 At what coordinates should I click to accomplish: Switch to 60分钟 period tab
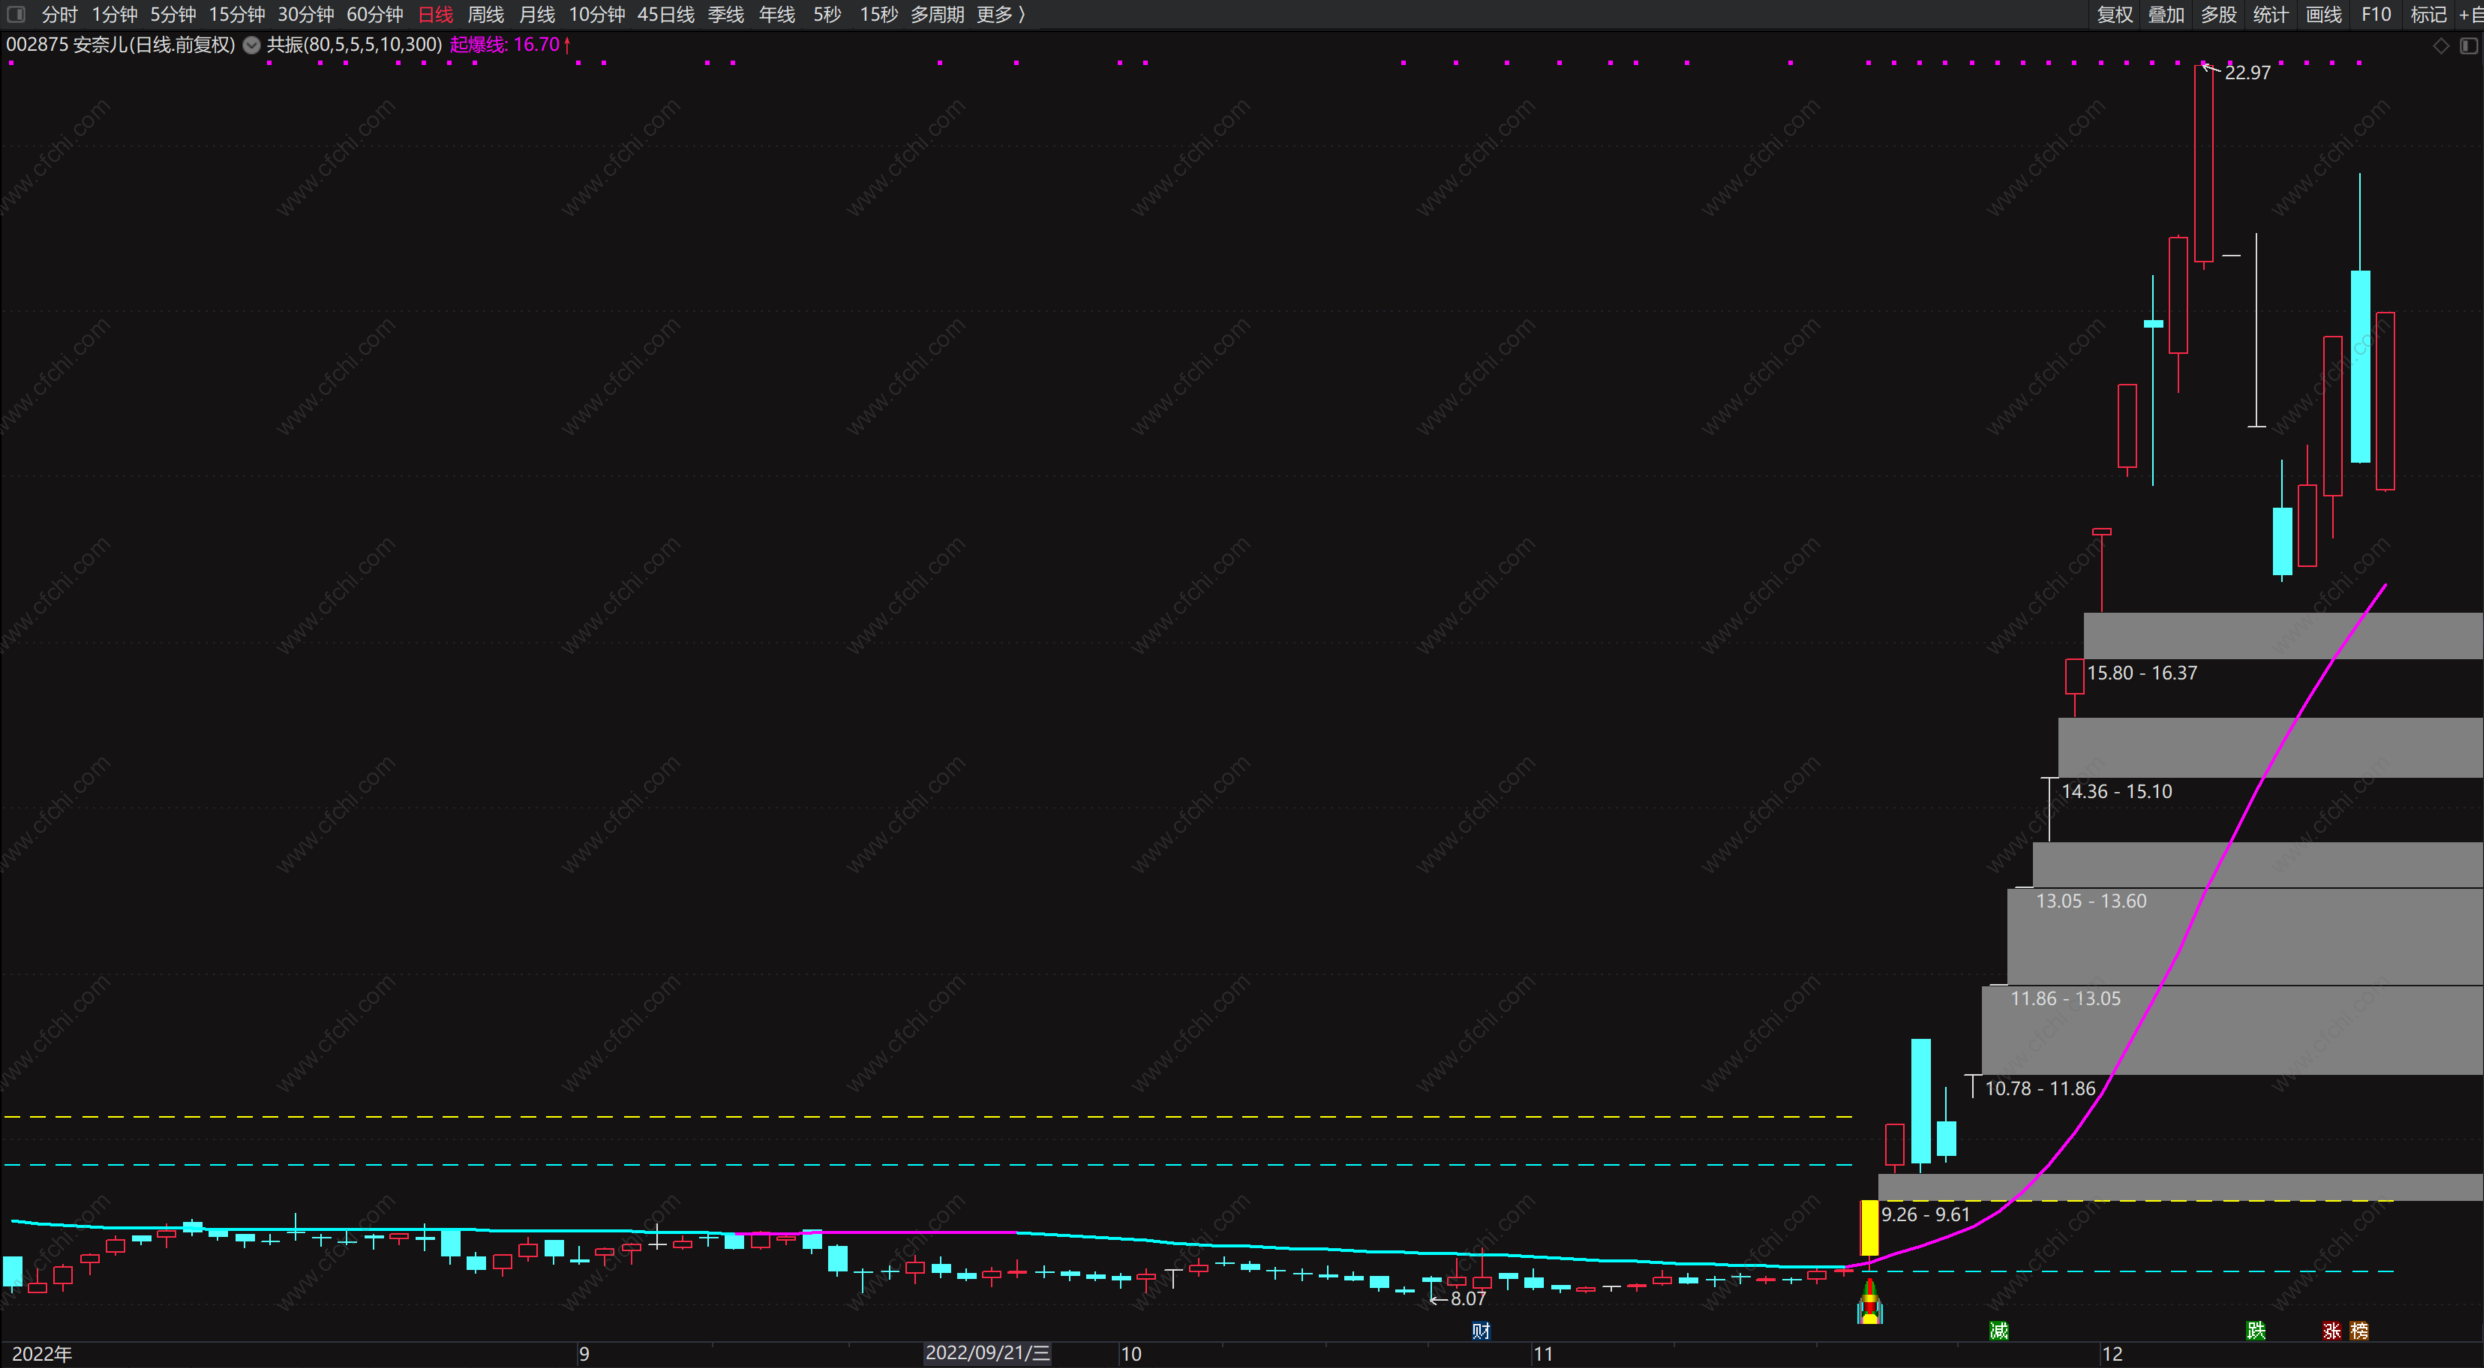374,14
